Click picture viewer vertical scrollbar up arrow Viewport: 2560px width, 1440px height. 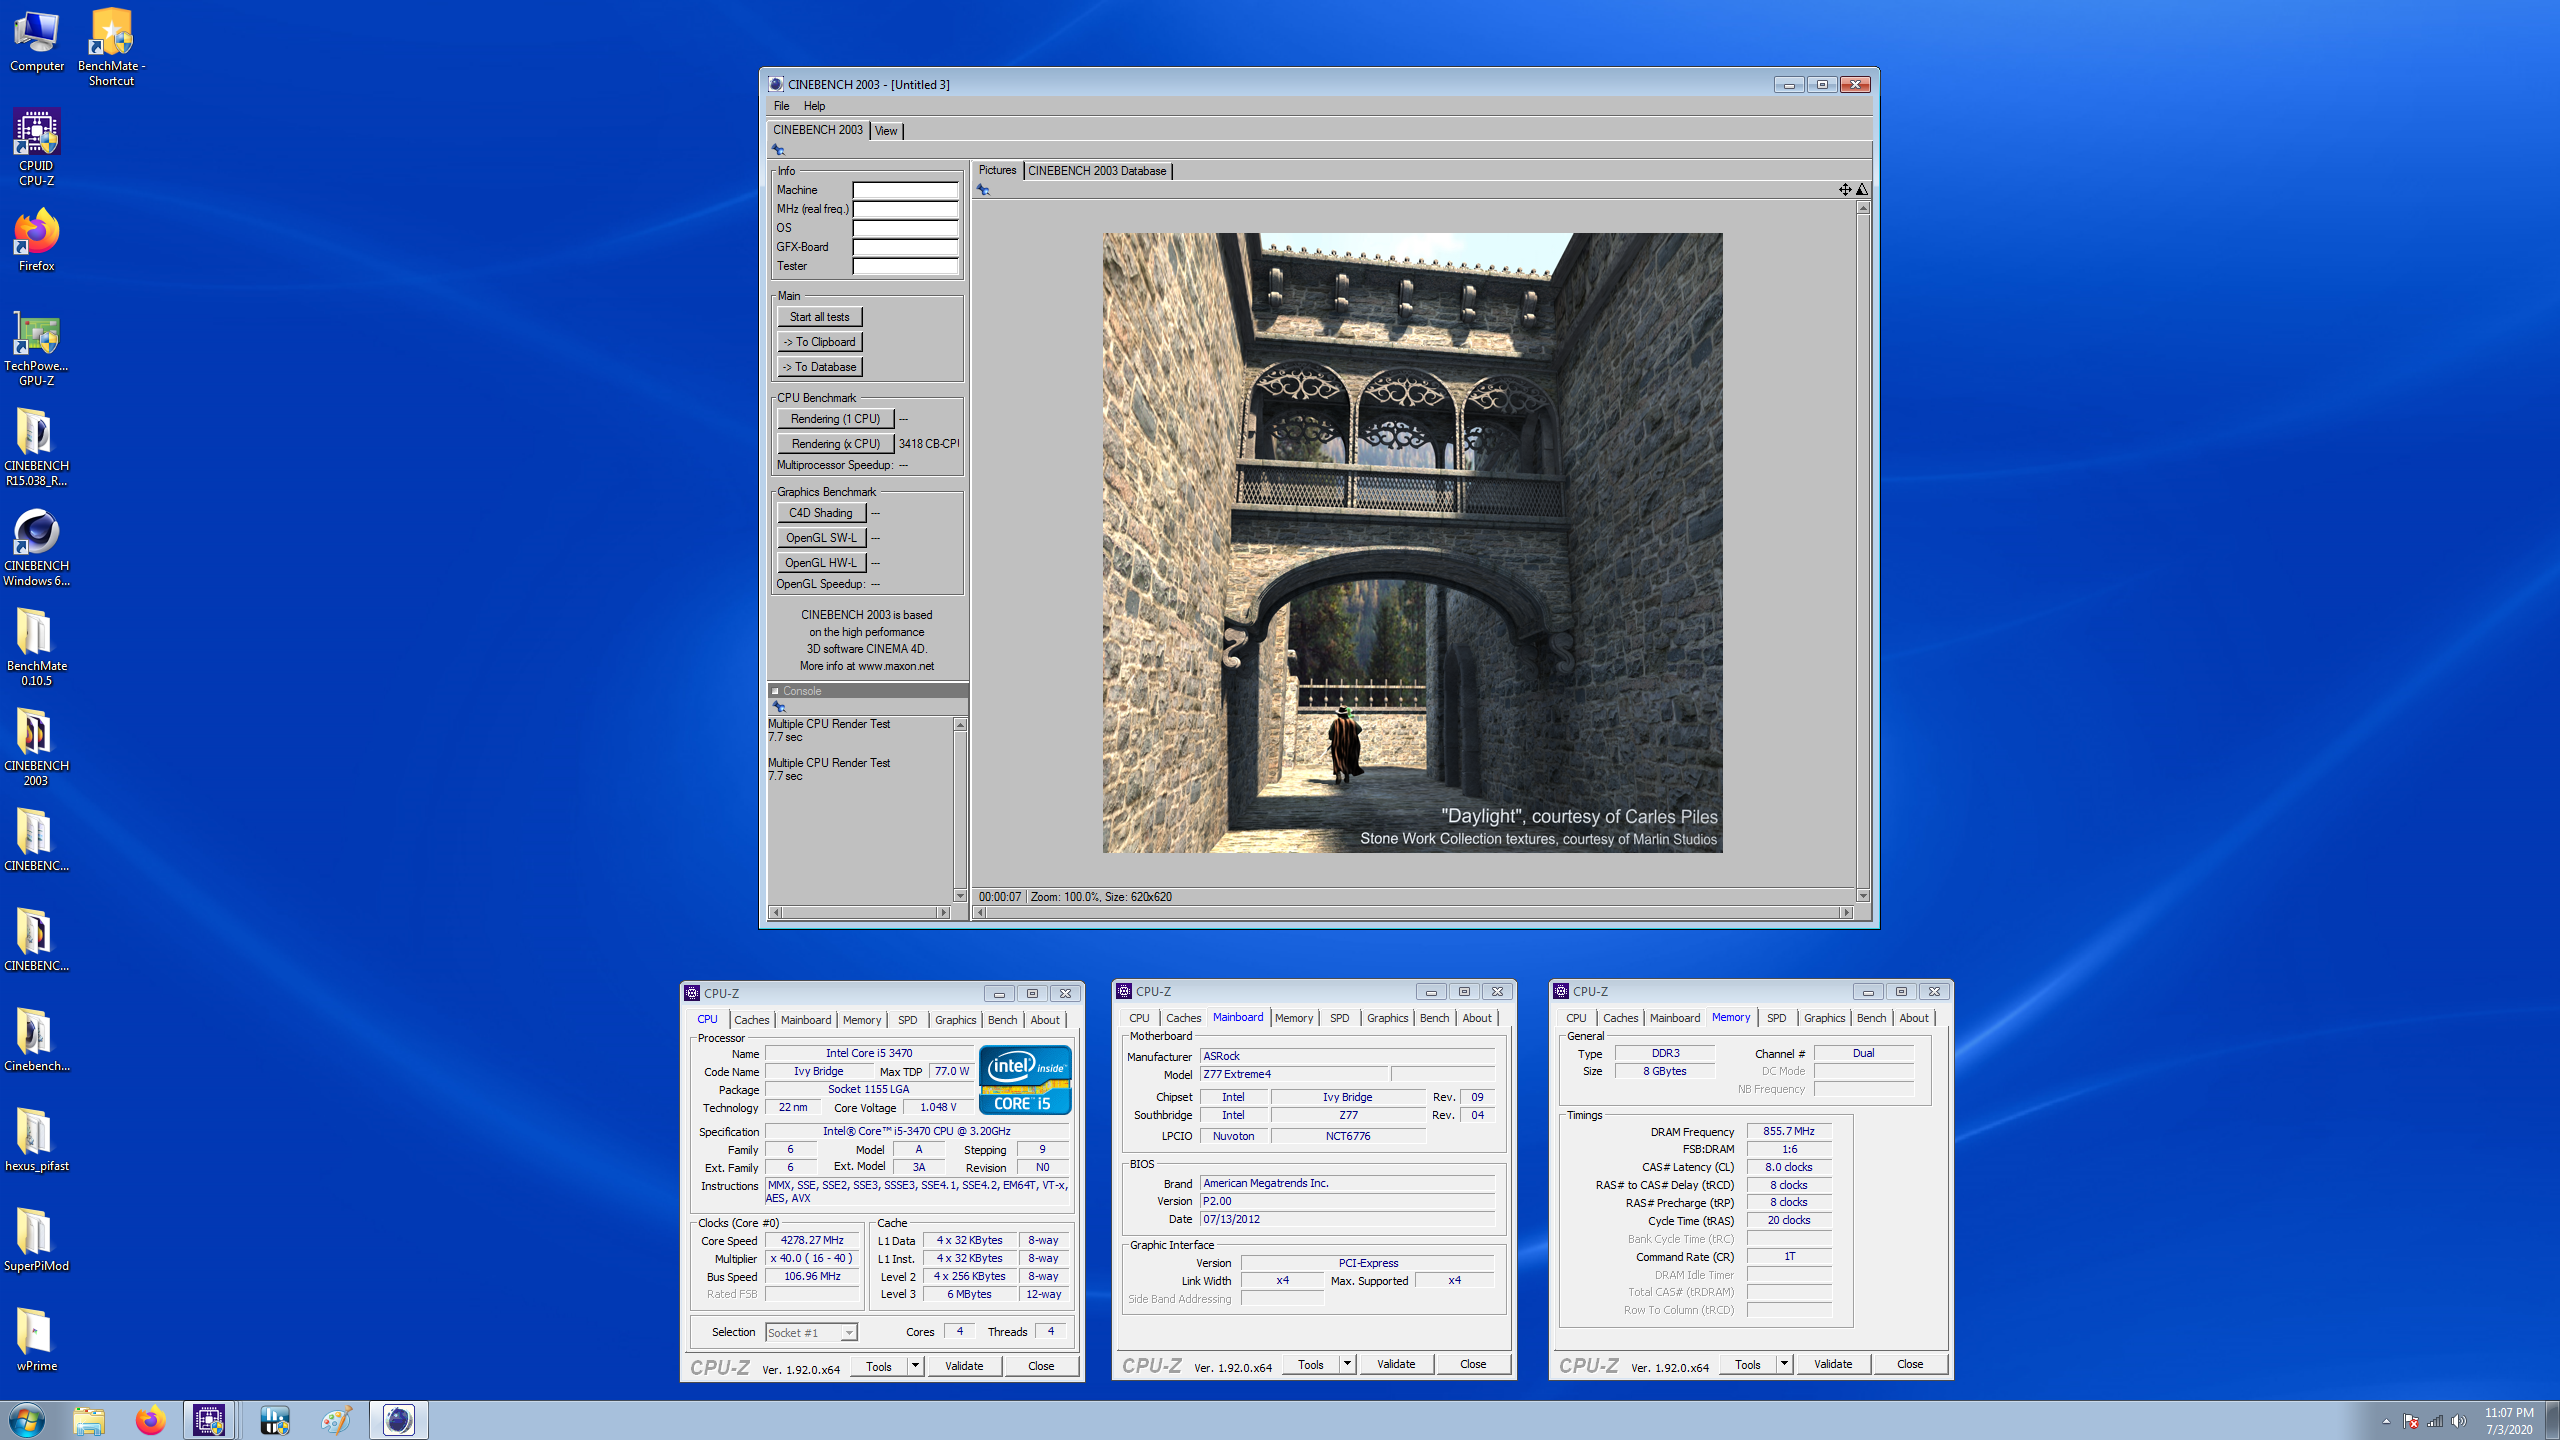(1862, 208)
